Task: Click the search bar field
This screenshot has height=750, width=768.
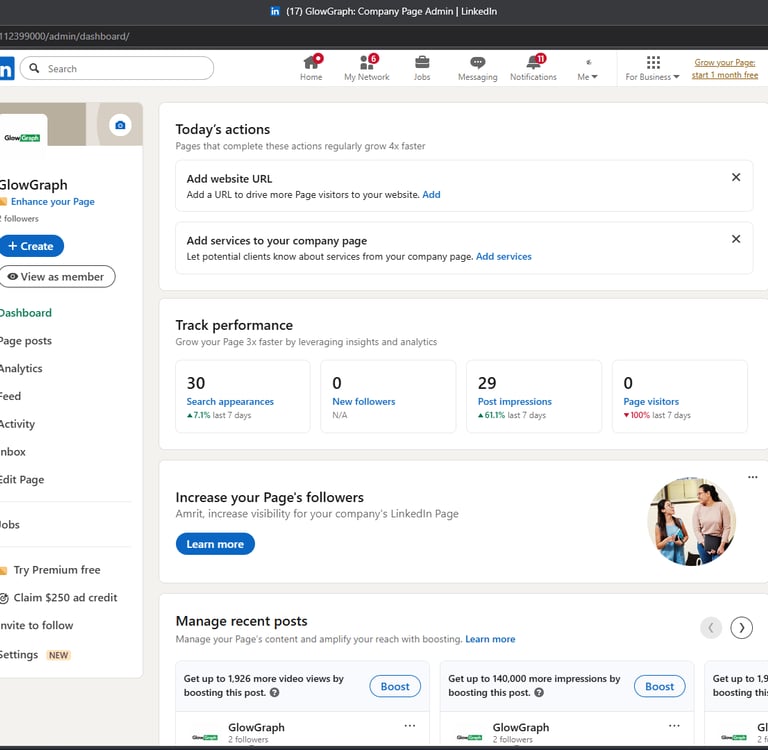Action: pyautogui.click(x=117, y=69)
